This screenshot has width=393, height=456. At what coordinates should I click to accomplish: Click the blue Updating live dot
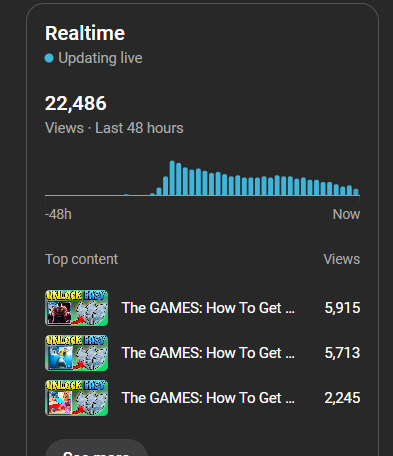(49, 58)
